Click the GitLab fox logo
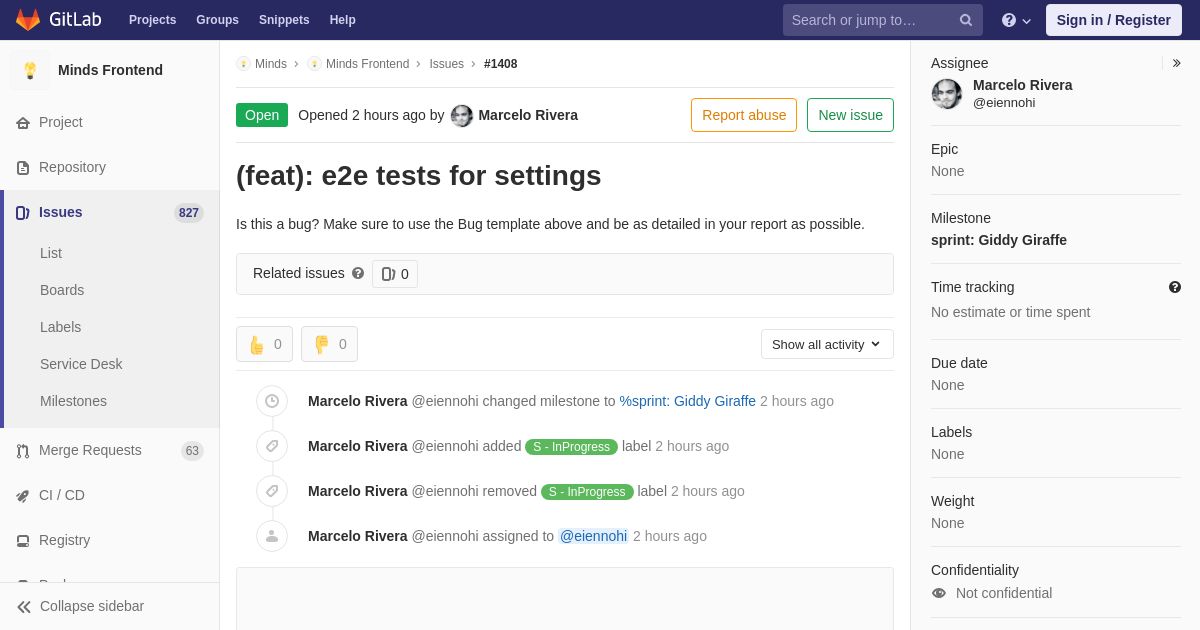 [x=28, y=20]
